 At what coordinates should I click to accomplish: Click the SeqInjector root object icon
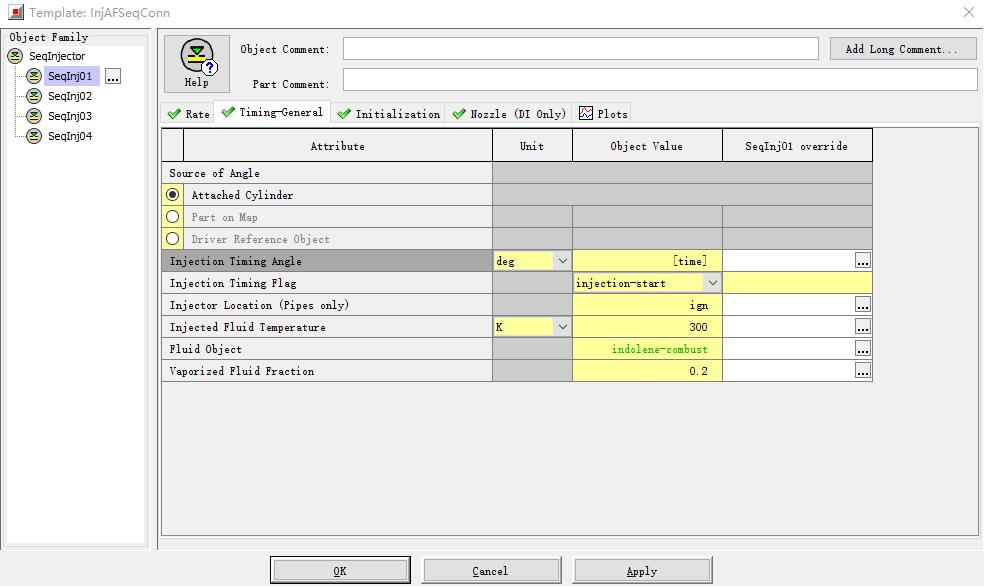15,56
